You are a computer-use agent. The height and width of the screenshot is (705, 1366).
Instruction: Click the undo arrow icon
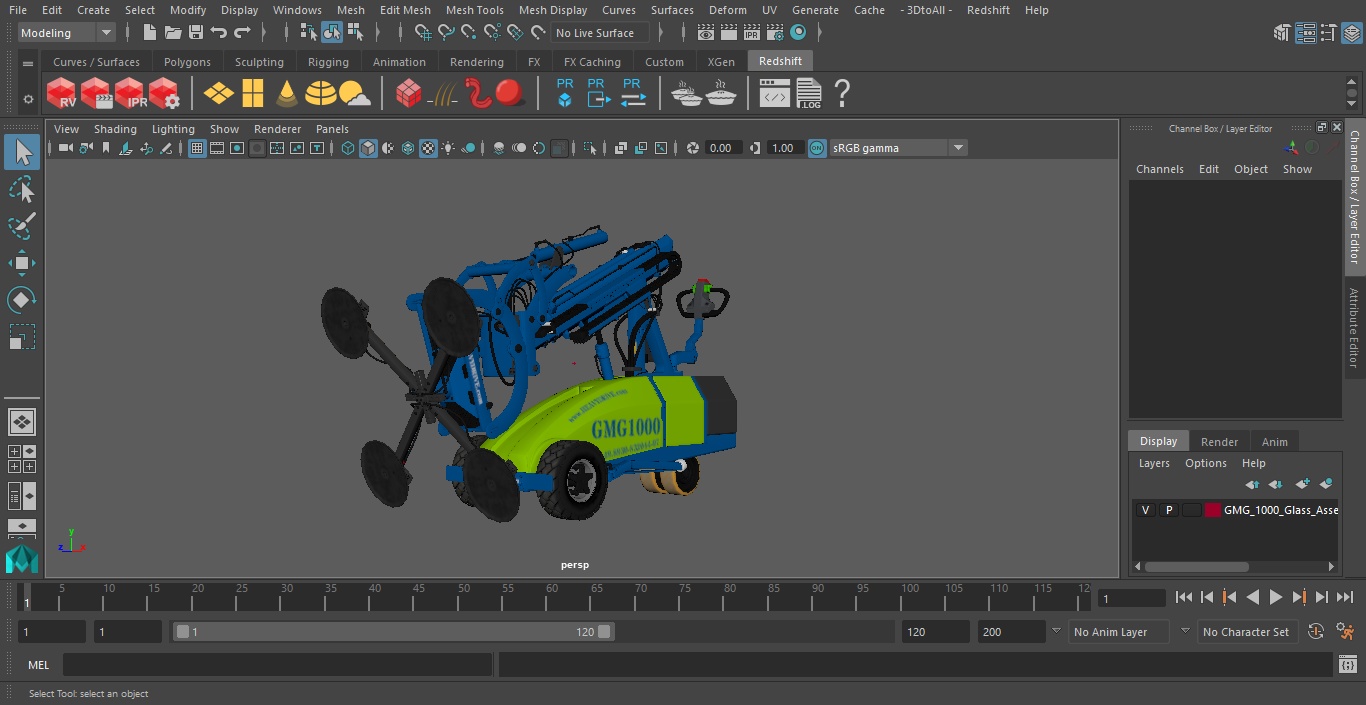click(x=219, y=33)
